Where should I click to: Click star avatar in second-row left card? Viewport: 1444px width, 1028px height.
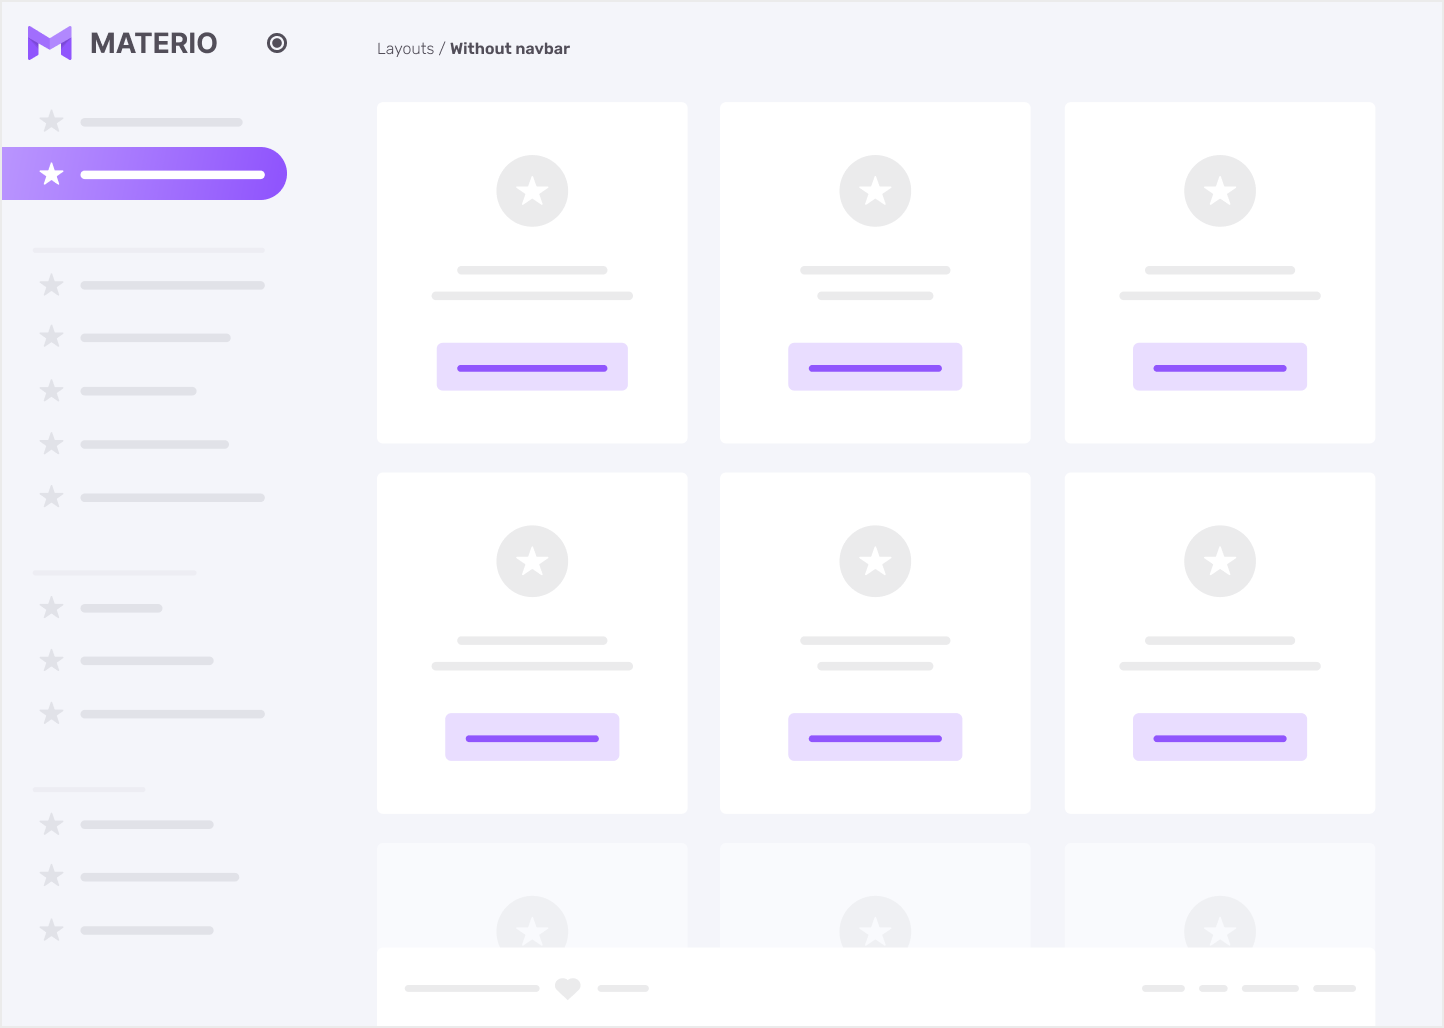[532, 561]
